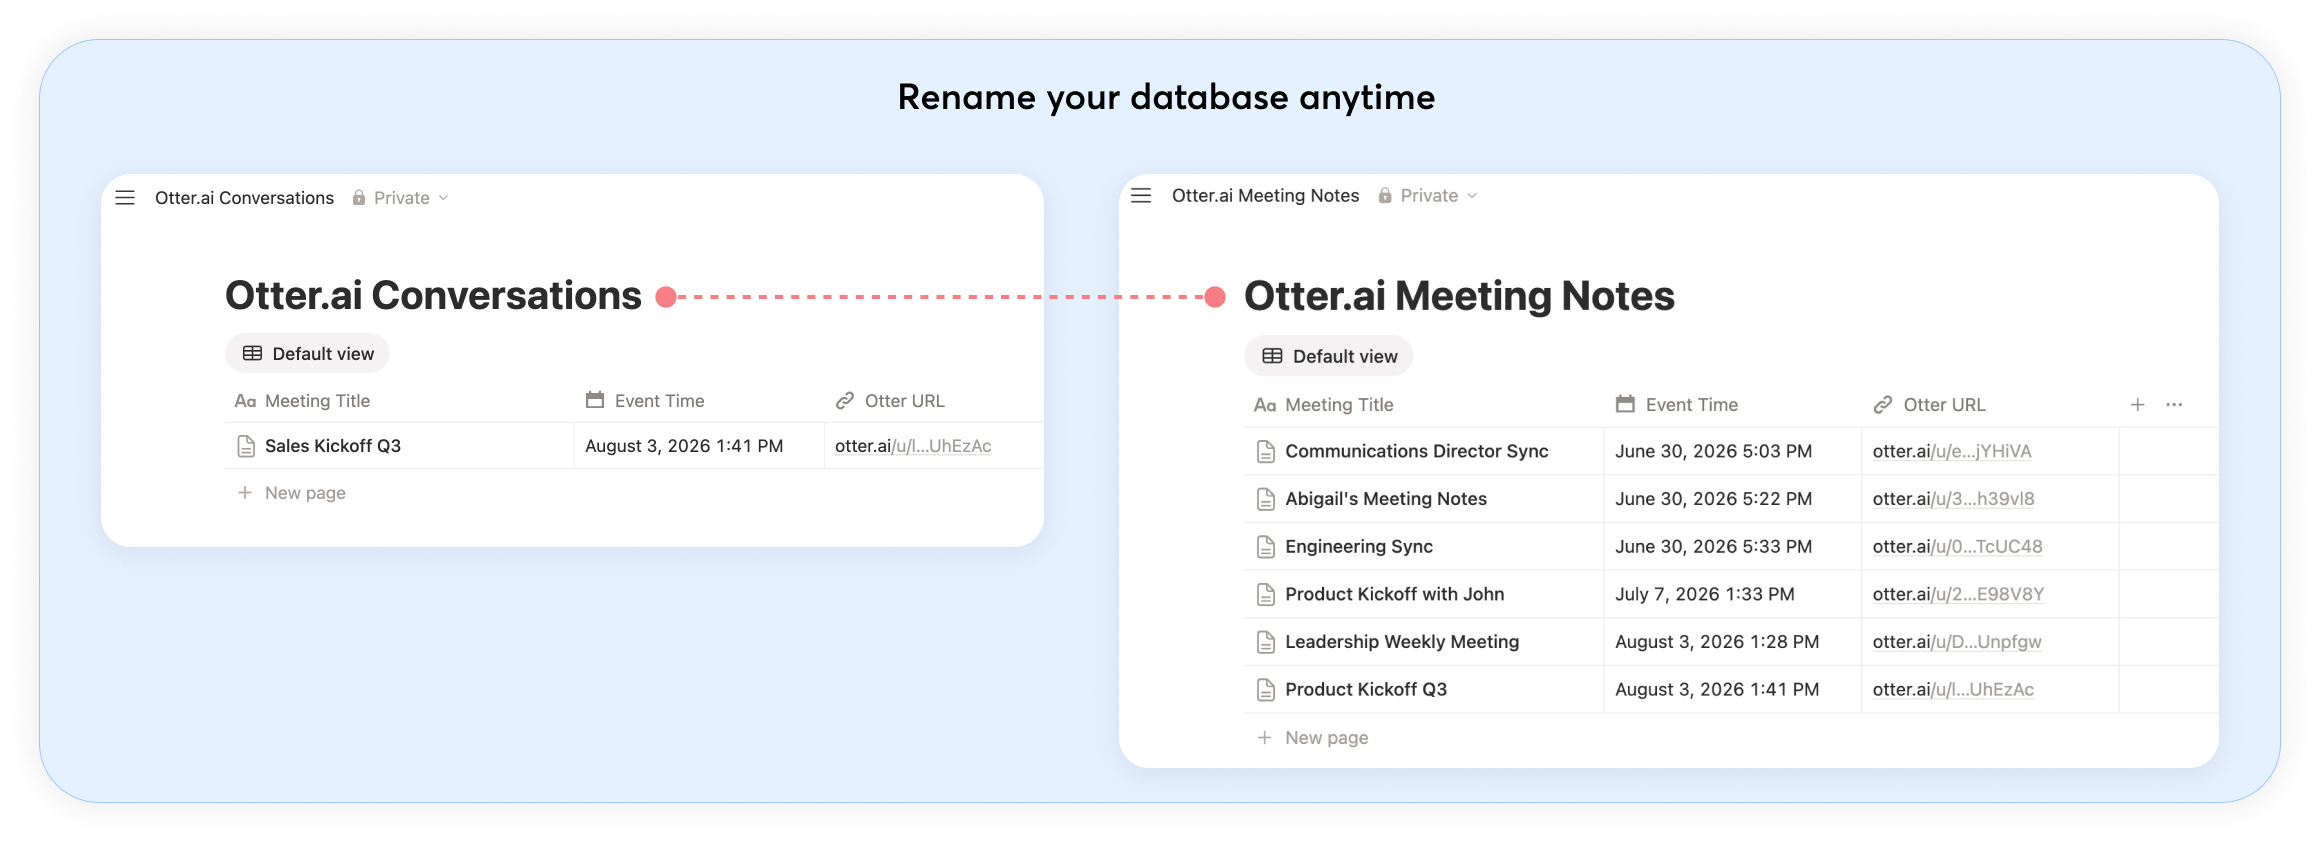Open page icon for Communications Director Sync
The width and height of the screenshot is (2320, 842).
click(x=1266, y=452)
